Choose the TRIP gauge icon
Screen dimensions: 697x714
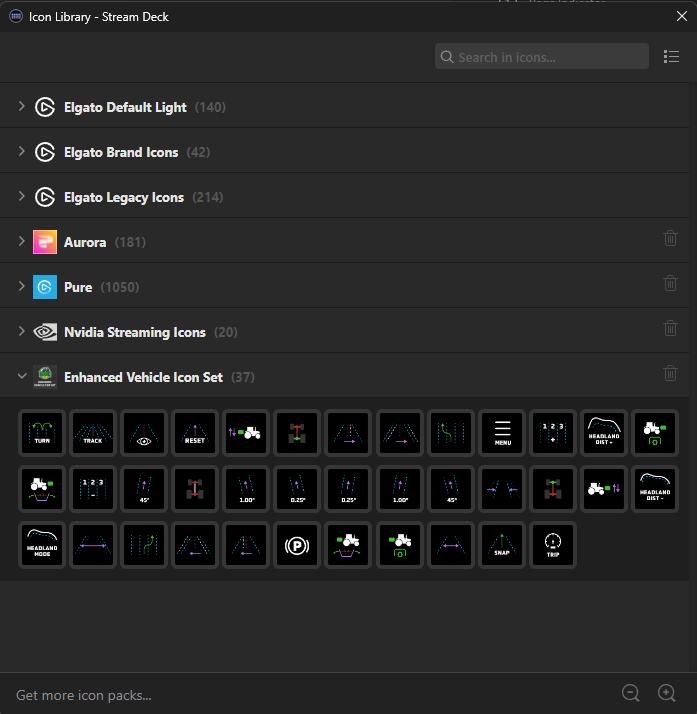[x=553, y=545]
